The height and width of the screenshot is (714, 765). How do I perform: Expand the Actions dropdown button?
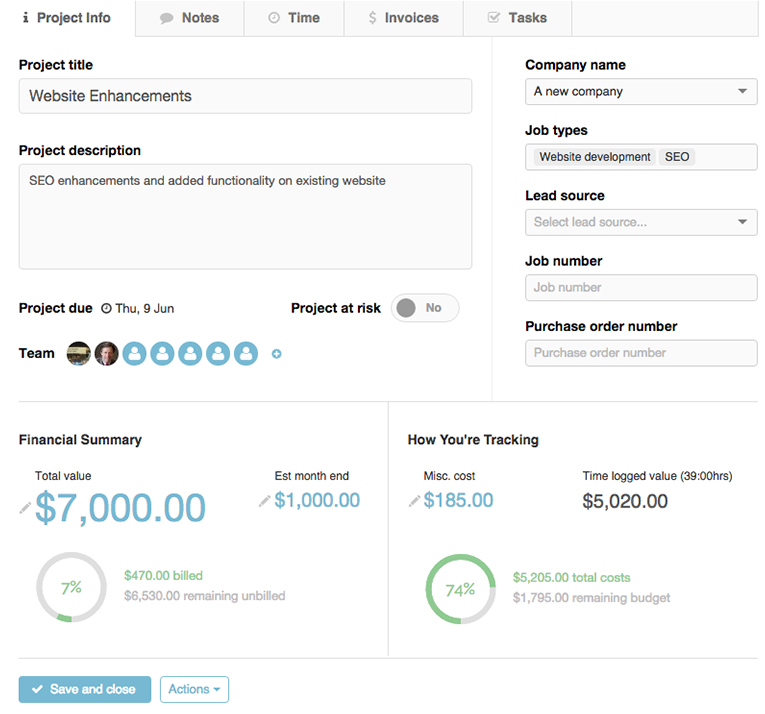point(194,689)
